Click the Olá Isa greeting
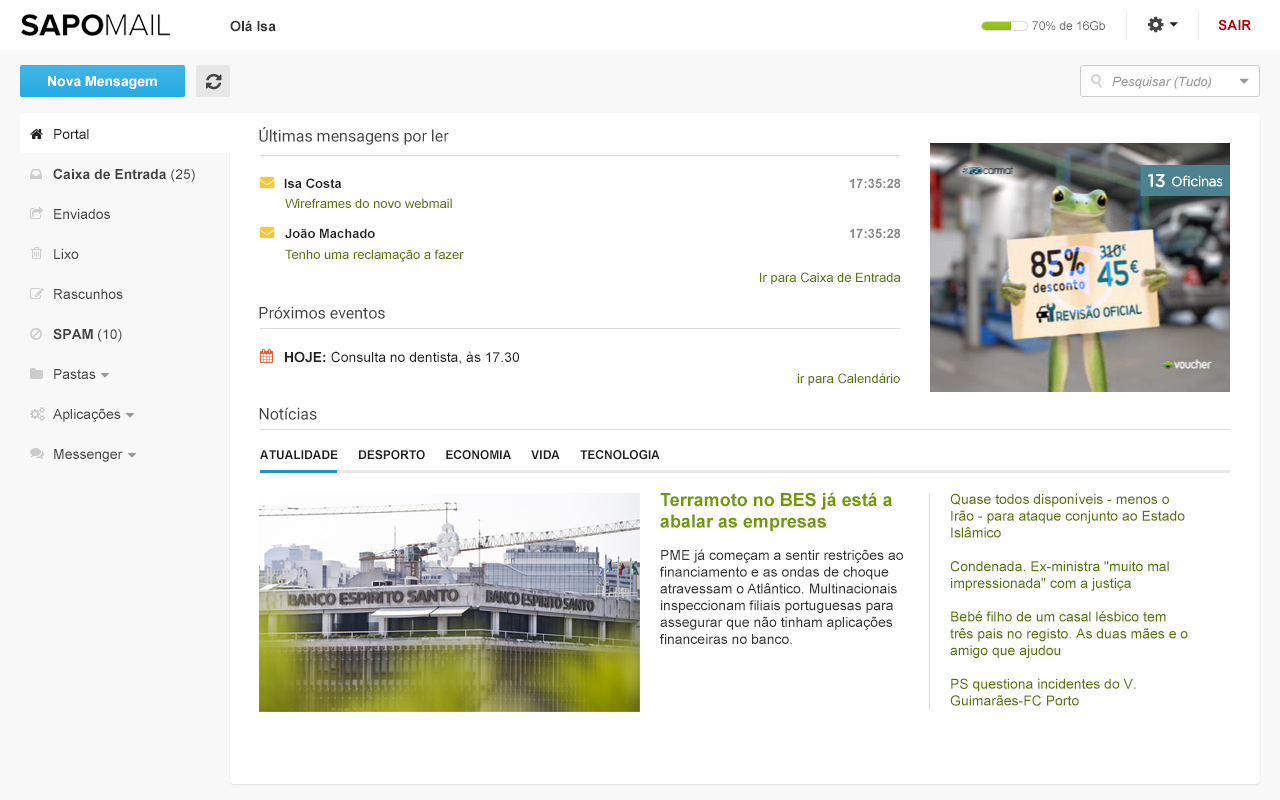Viewport: 1280px width, 800px height. pyautogui.click(x=253, y=26)
